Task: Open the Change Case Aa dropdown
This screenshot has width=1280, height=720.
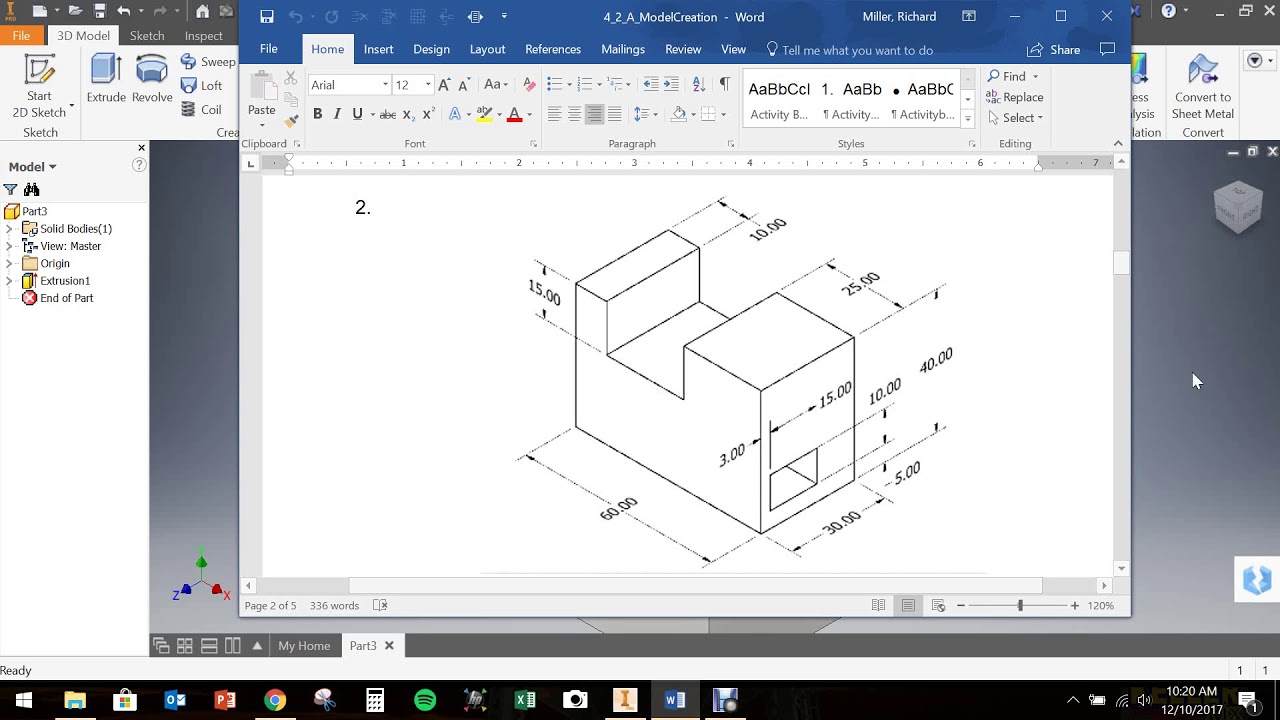Action: 497,85
